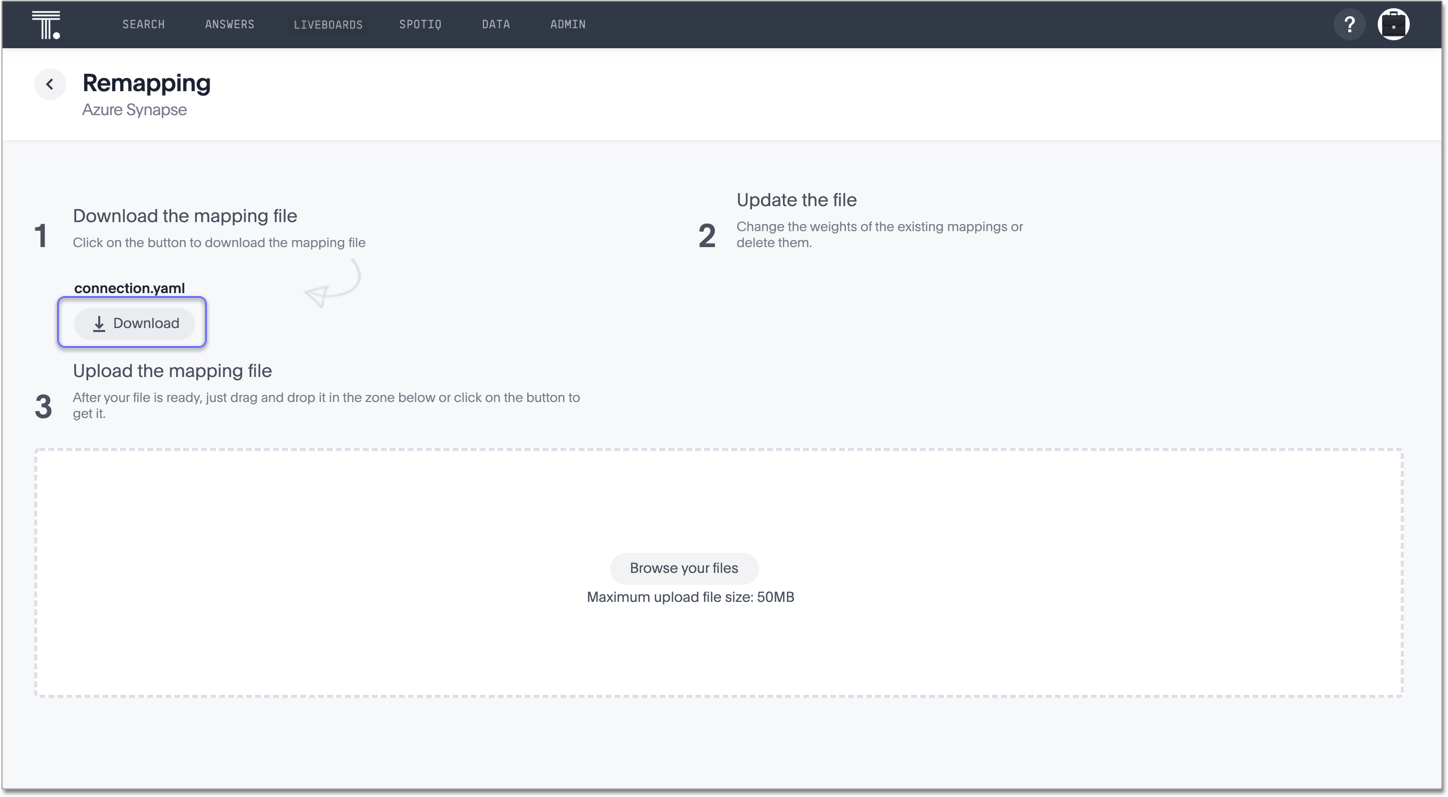Switch to the LIVEBOARDS tab

pyautogui.click(x=328, y=24)
